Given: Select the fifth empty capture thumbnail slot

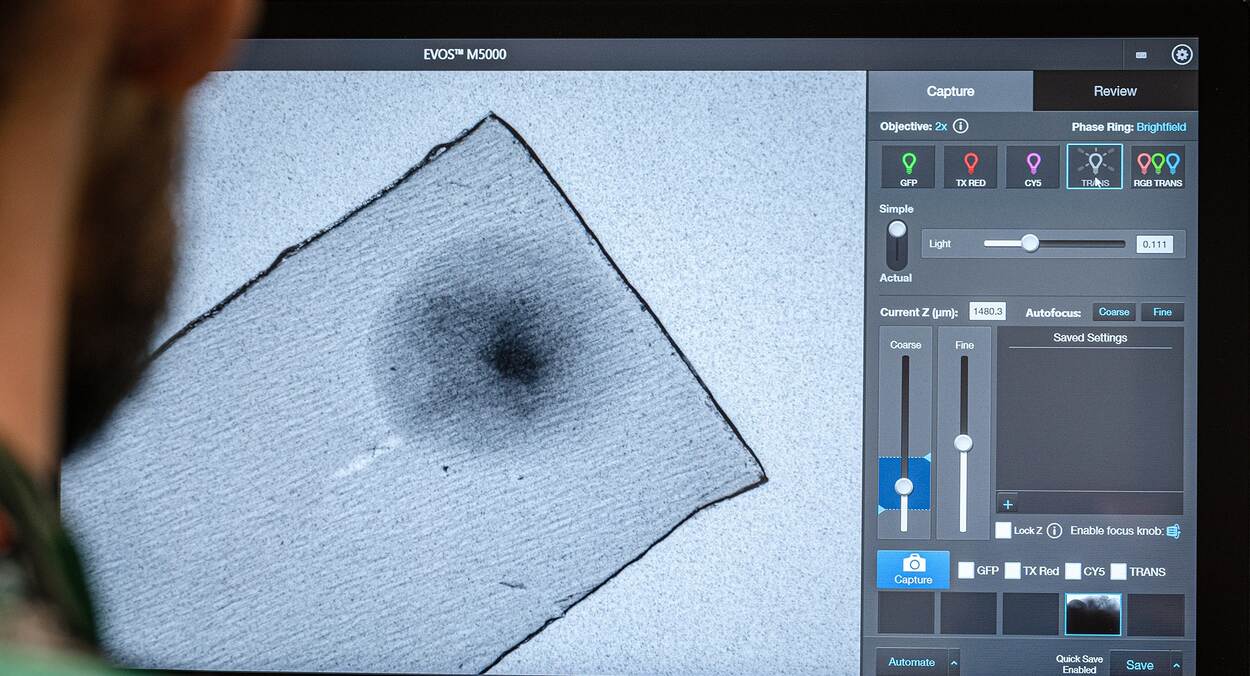Looking at the screenshot, I should (1156, 614).
